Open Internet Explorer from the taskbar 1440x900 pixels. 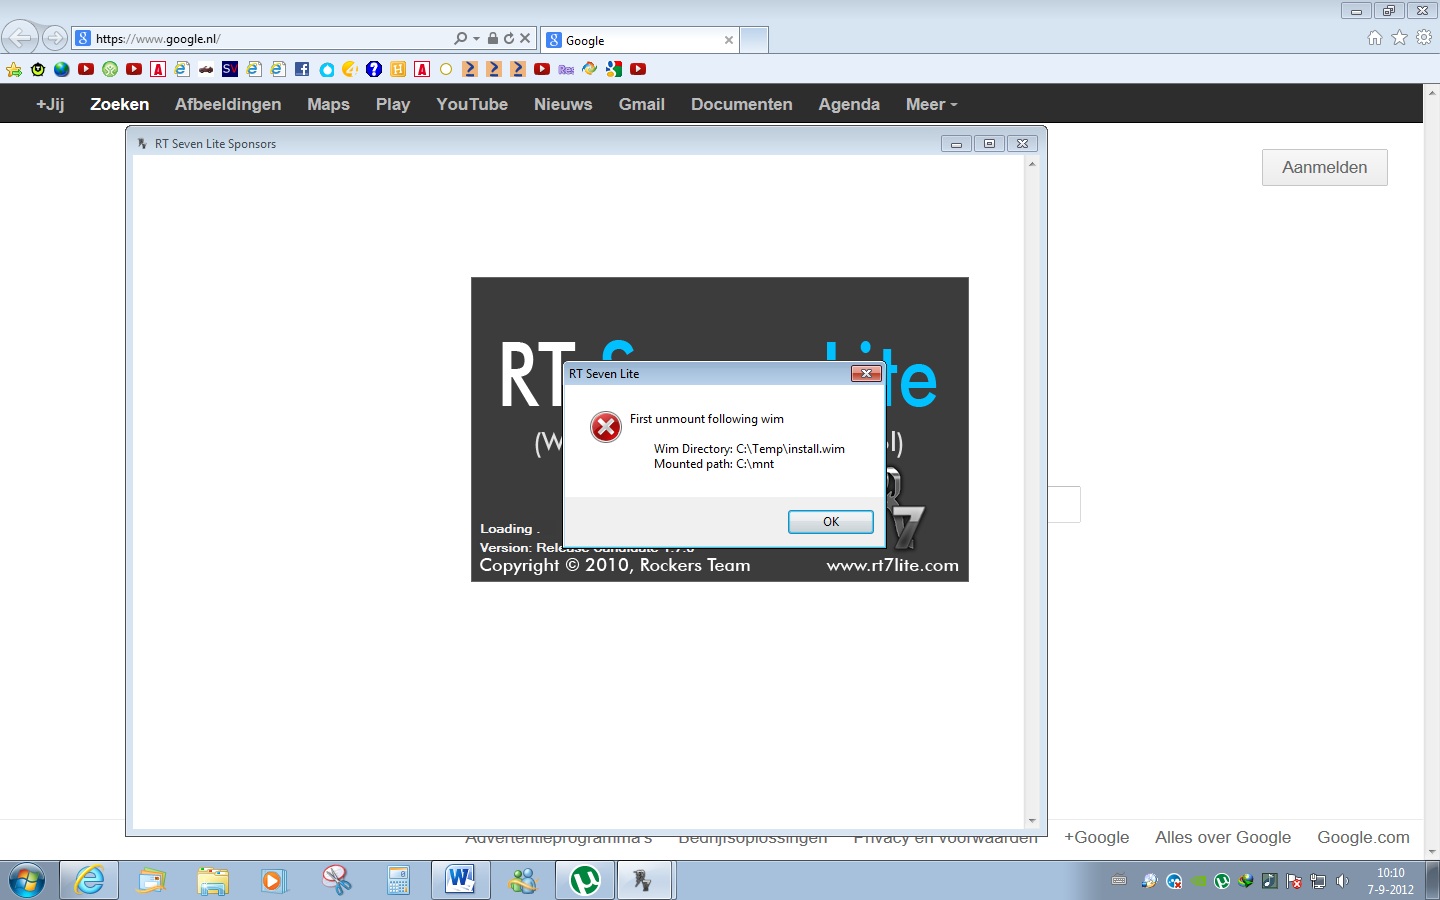pos(89,881)
